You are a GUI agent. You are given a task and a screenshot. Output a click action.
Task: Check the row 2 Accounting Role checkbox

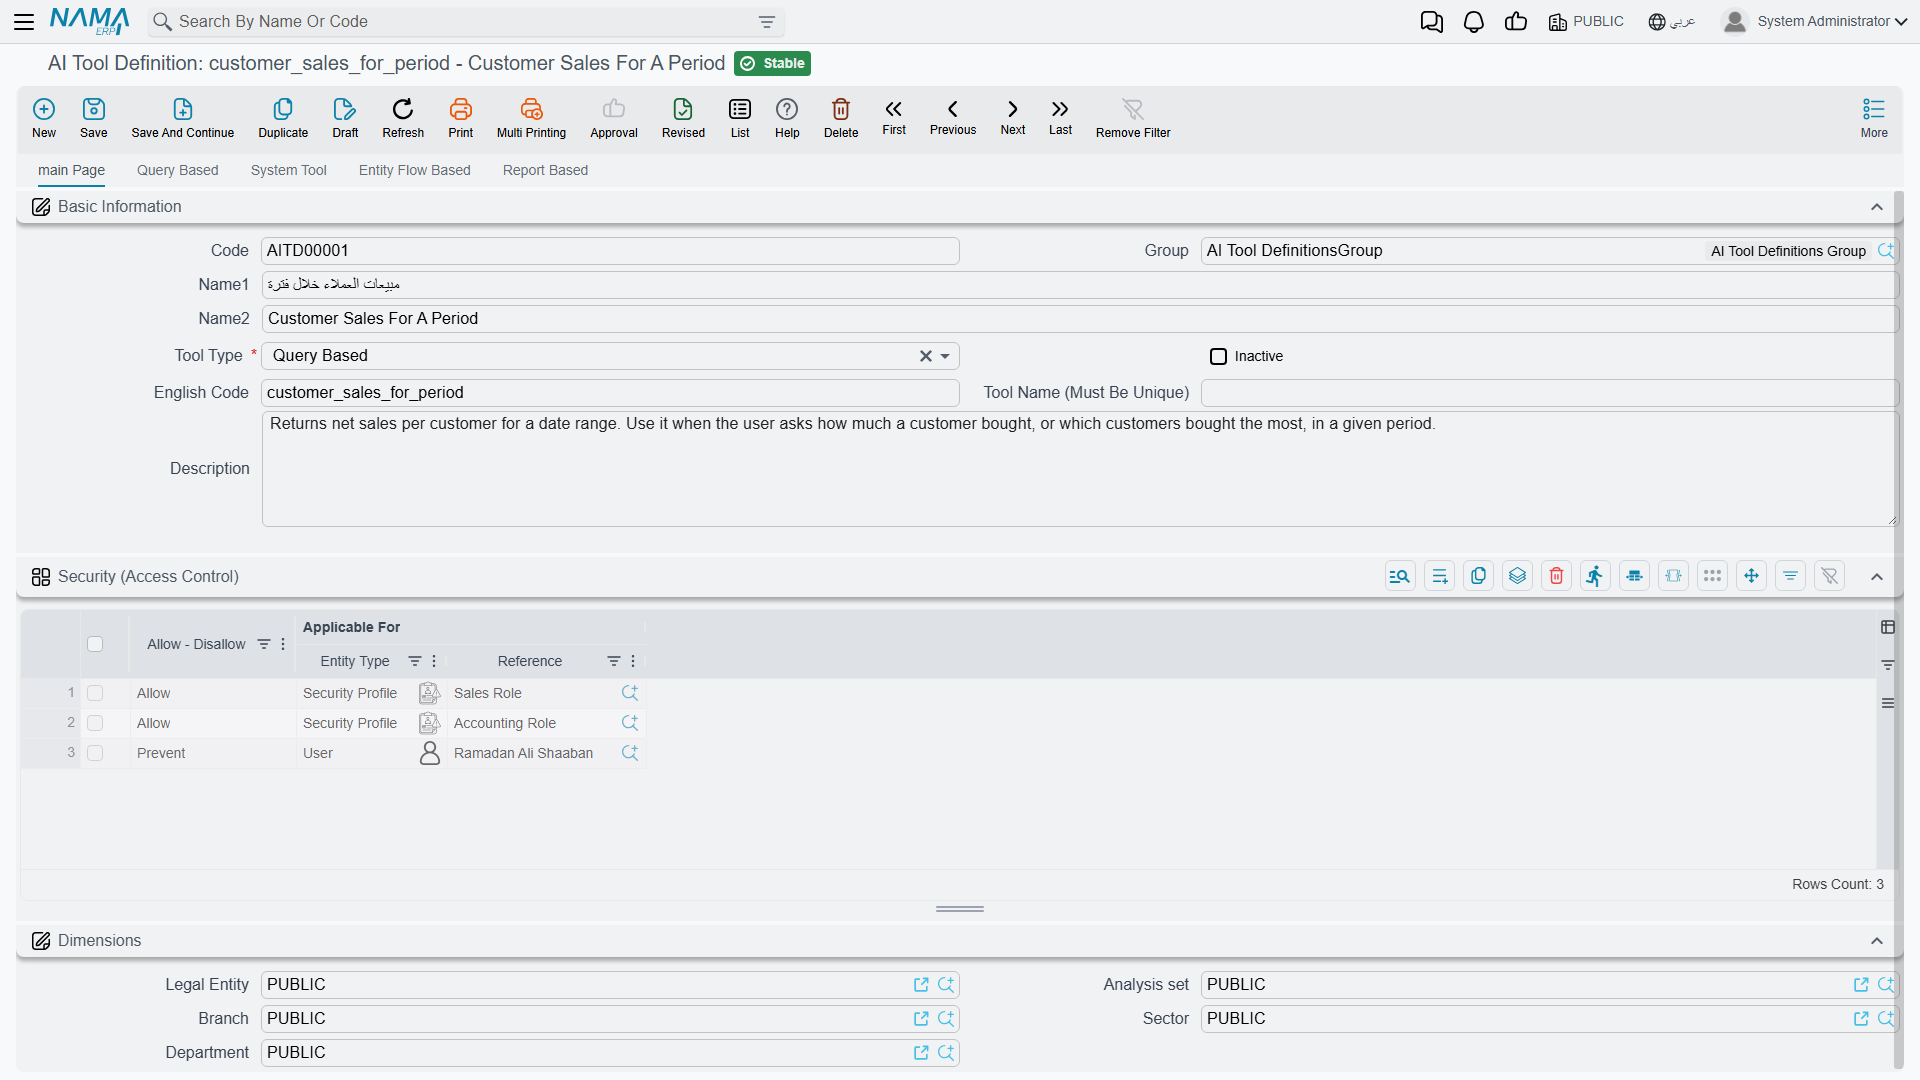[95, 723]
